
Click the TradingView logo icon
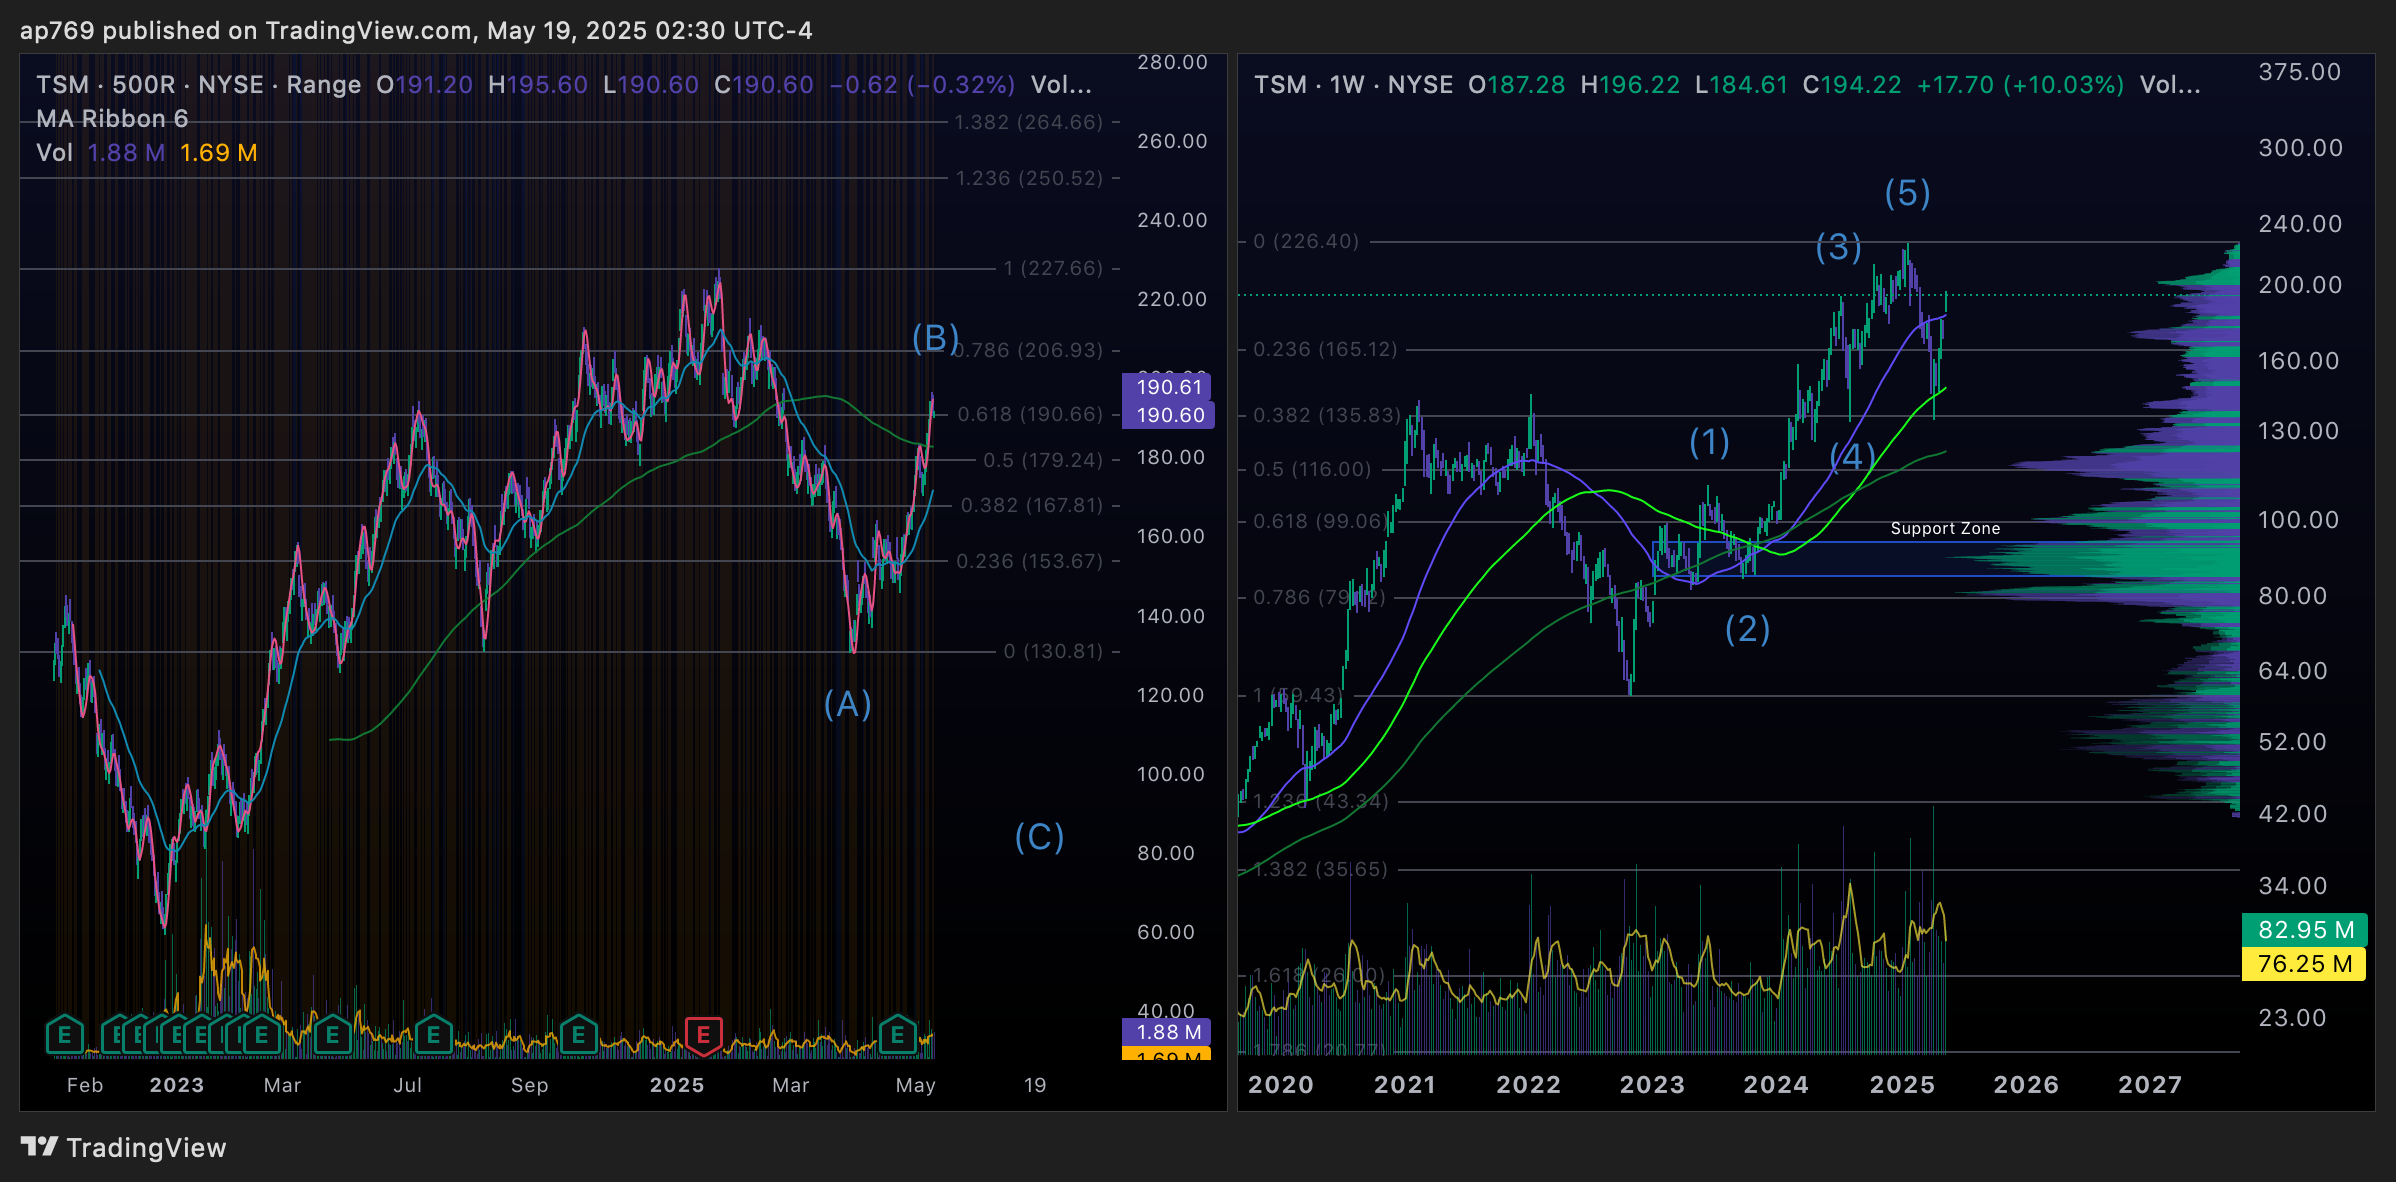(40, 1147)
